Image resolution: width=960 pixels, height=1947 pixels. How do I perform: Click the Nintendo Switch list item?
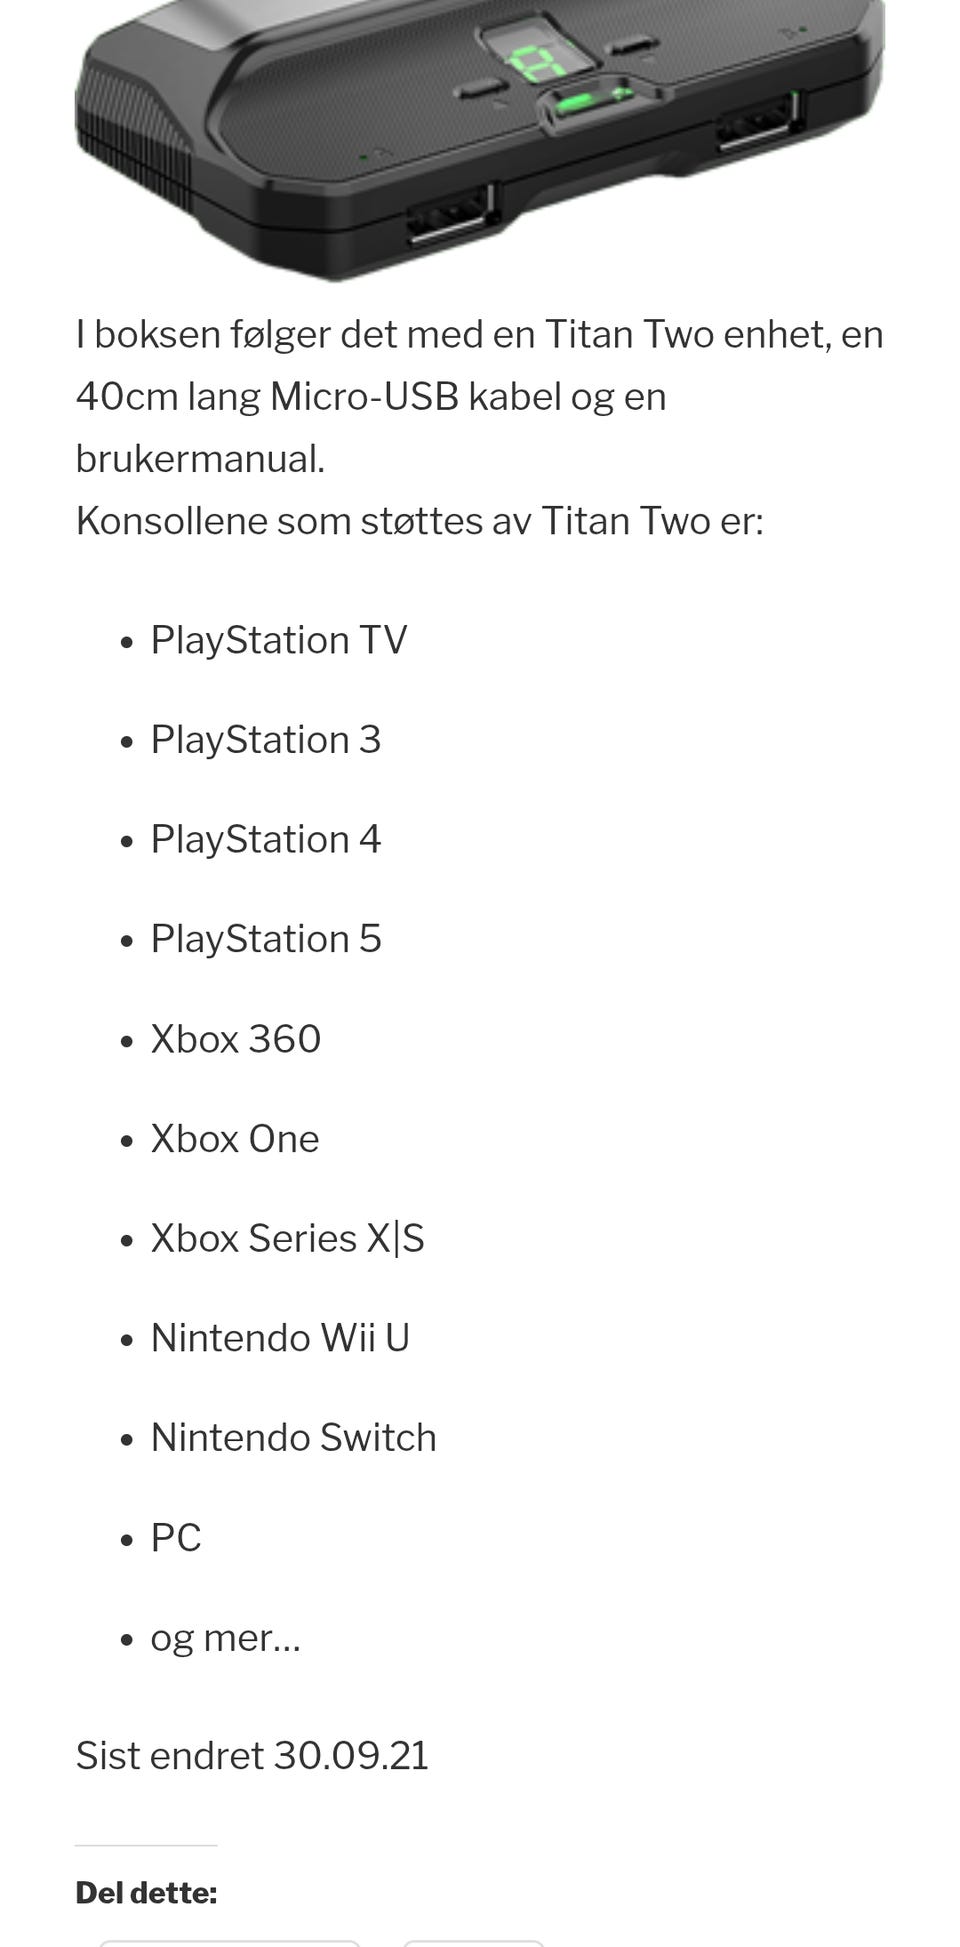click(x=294, y=1437)
